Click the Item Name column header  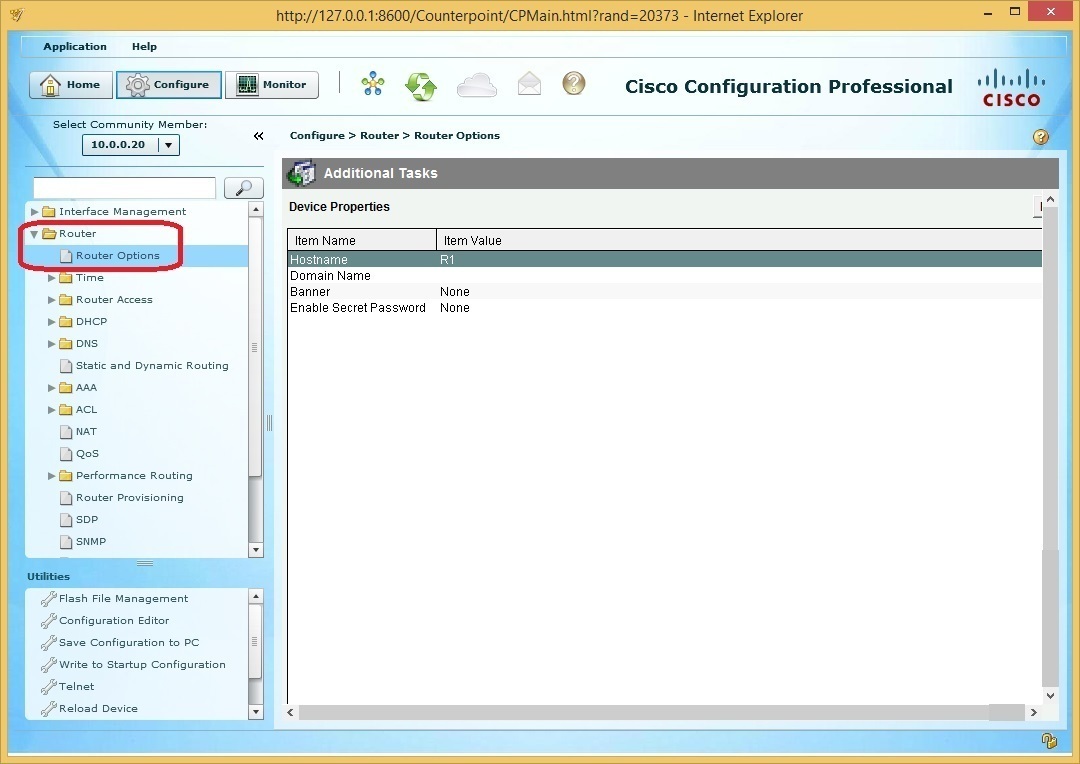coord(362,240)
